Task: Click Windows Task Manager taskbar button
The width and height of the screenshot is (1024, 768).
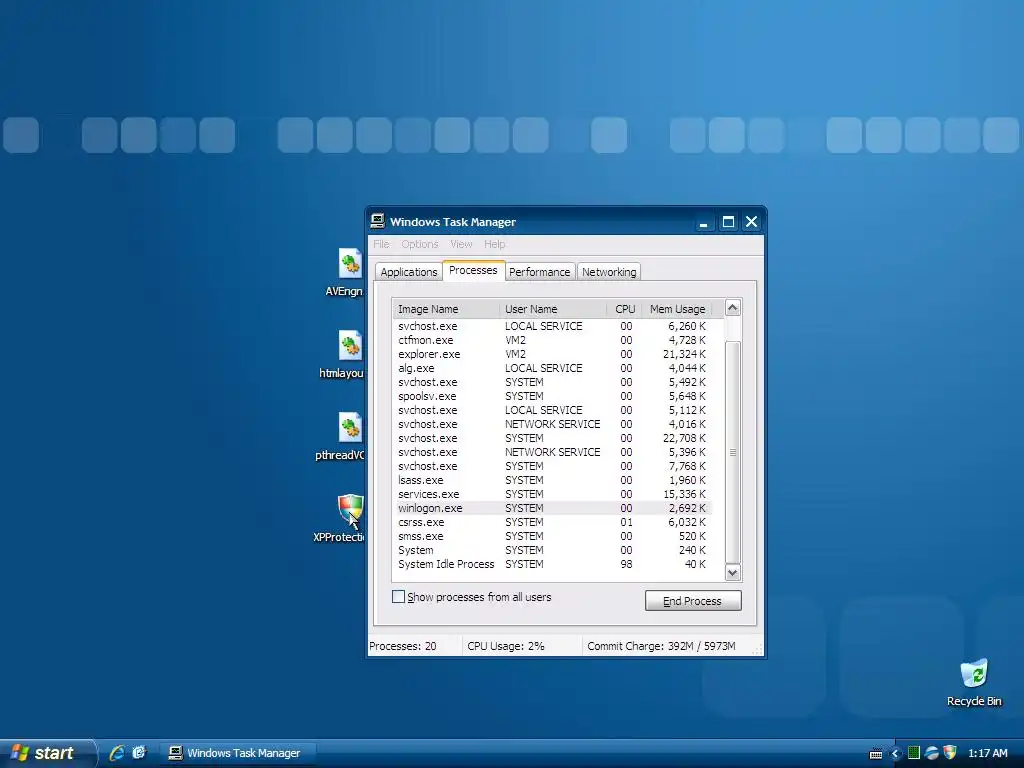Action: point(238,754)
